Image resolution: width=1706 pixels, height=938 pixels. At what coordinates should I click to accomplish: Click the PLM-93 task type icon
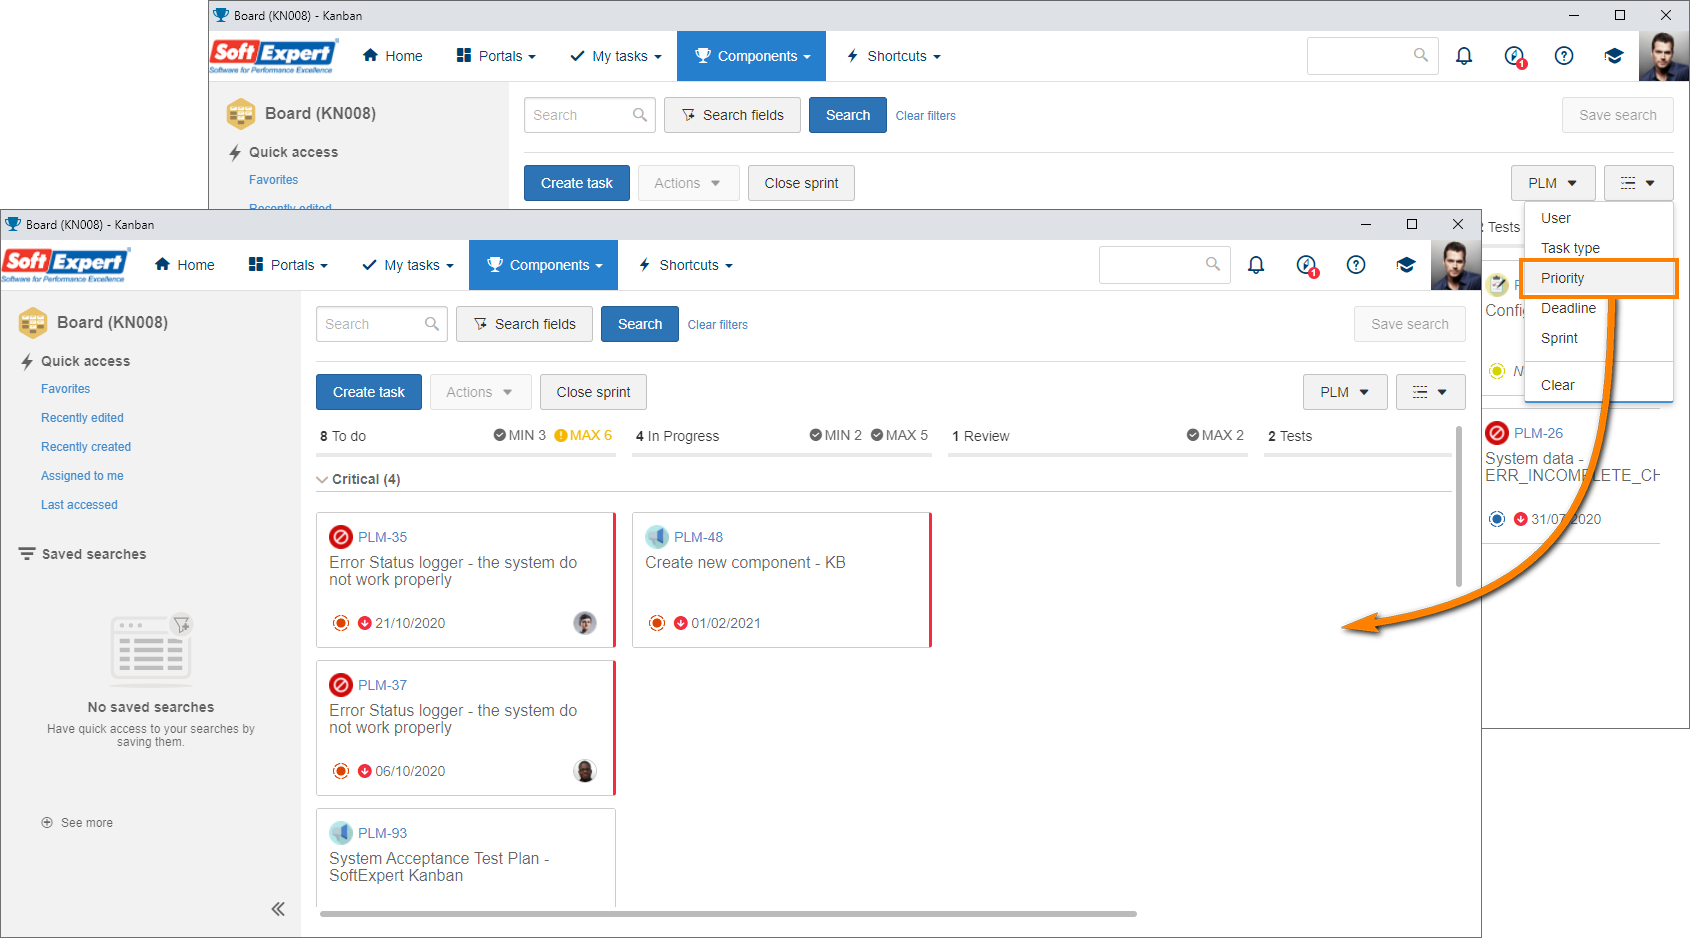coord(341,833)
